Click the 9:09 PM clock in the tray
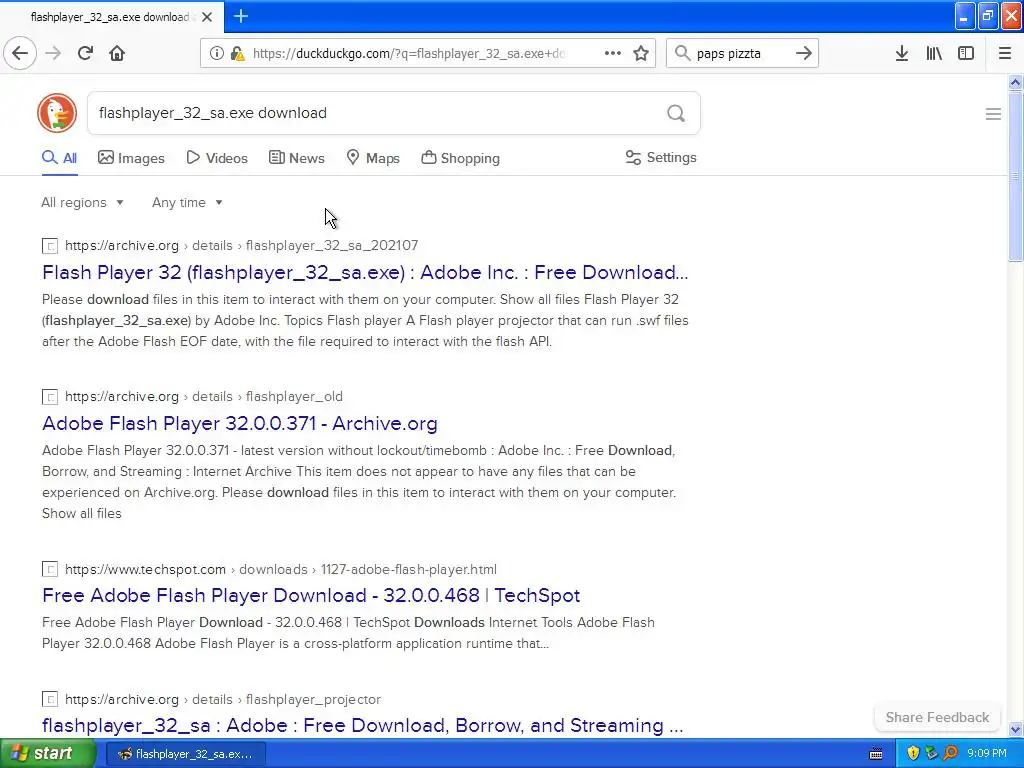This screenshot has width=1024, height=768. [987, 754]
